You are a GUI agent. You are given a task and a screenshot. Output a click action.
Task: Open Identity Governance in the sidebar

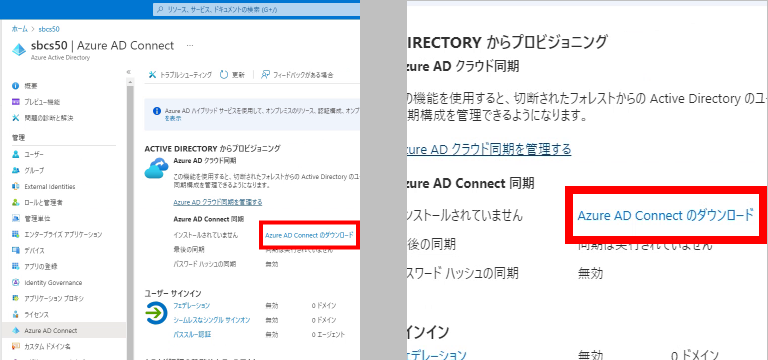(53, 283)
